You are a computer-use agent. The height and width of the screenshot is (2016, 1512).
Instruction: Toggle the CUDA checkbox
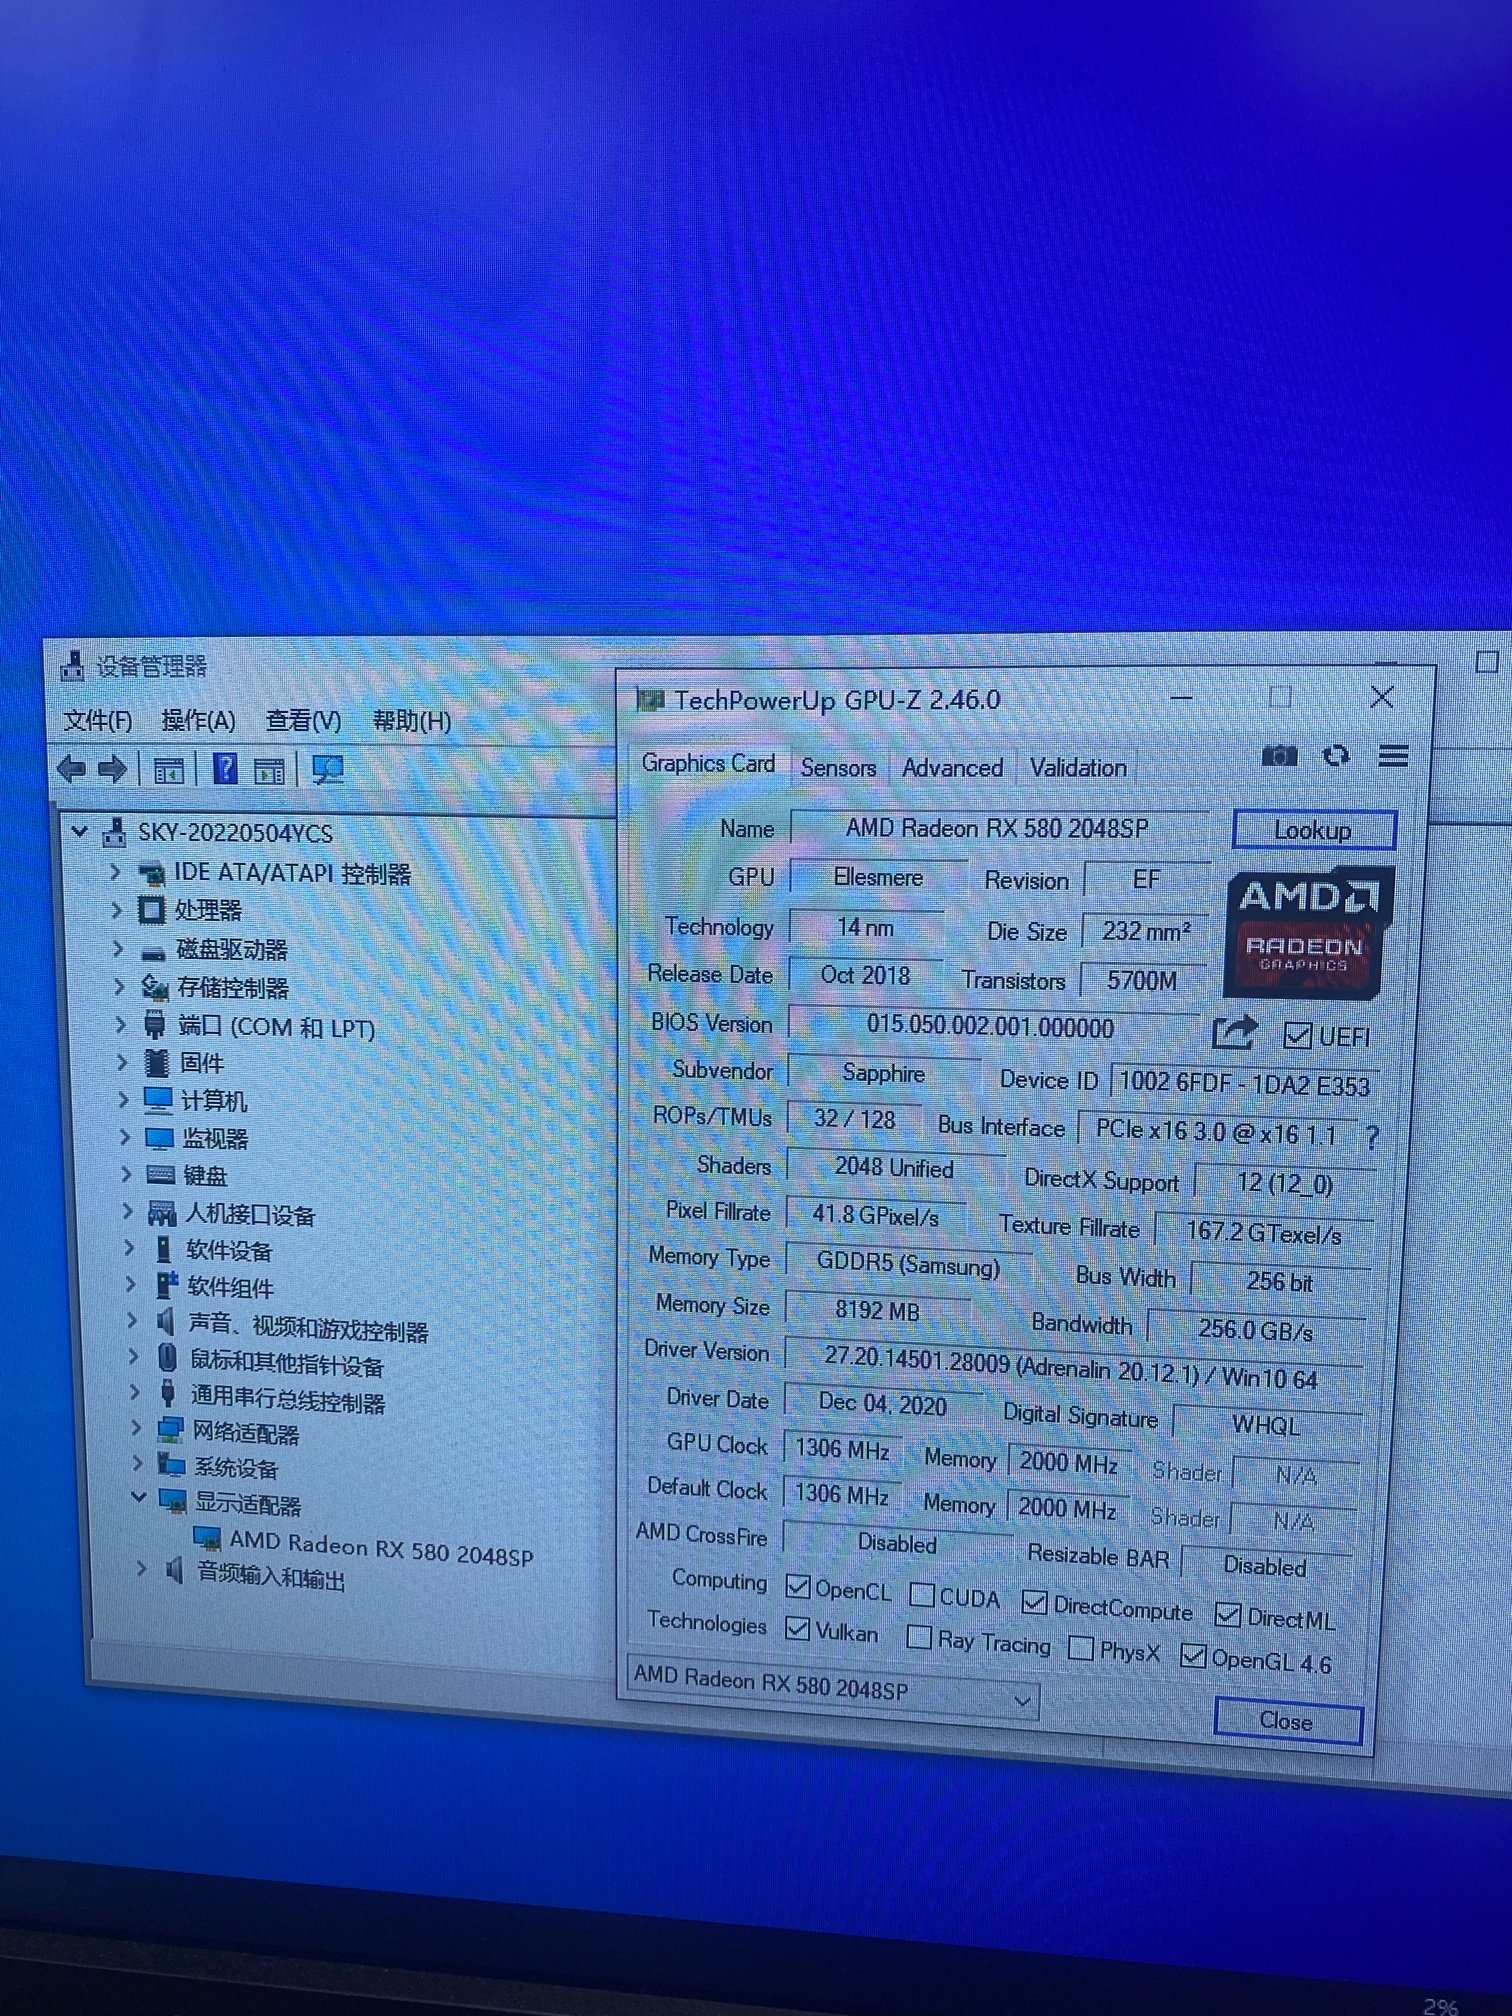922,1594
